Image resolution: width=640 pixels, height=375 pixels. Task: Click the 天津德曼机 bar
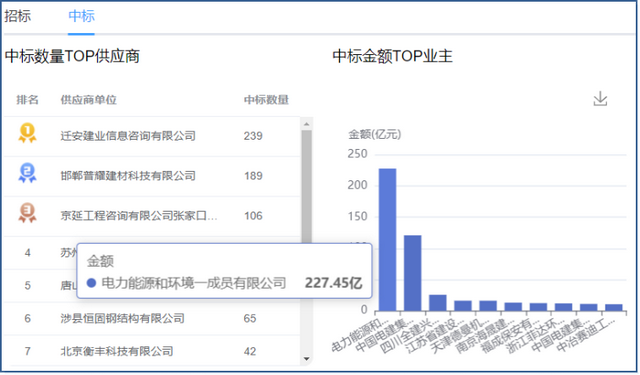[x=488, y=306]
